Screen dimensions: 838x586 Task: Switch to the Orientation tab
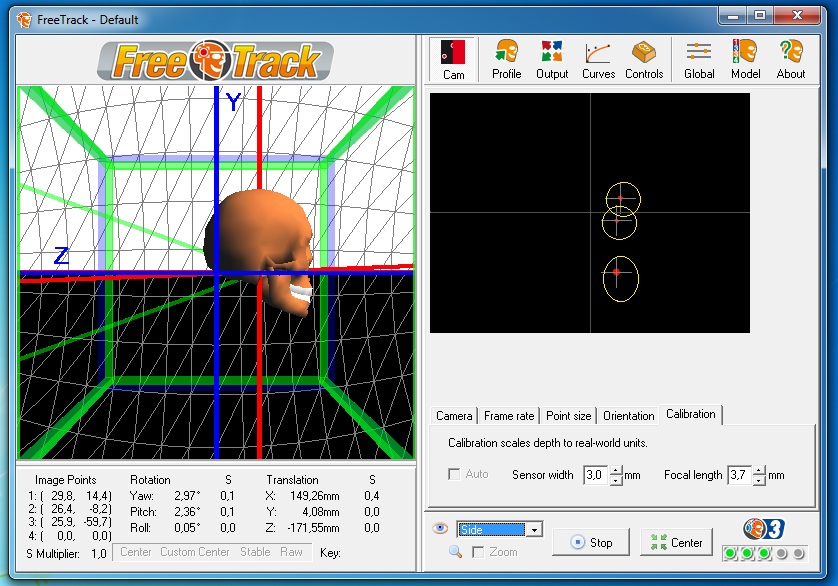tap(628, 416)
